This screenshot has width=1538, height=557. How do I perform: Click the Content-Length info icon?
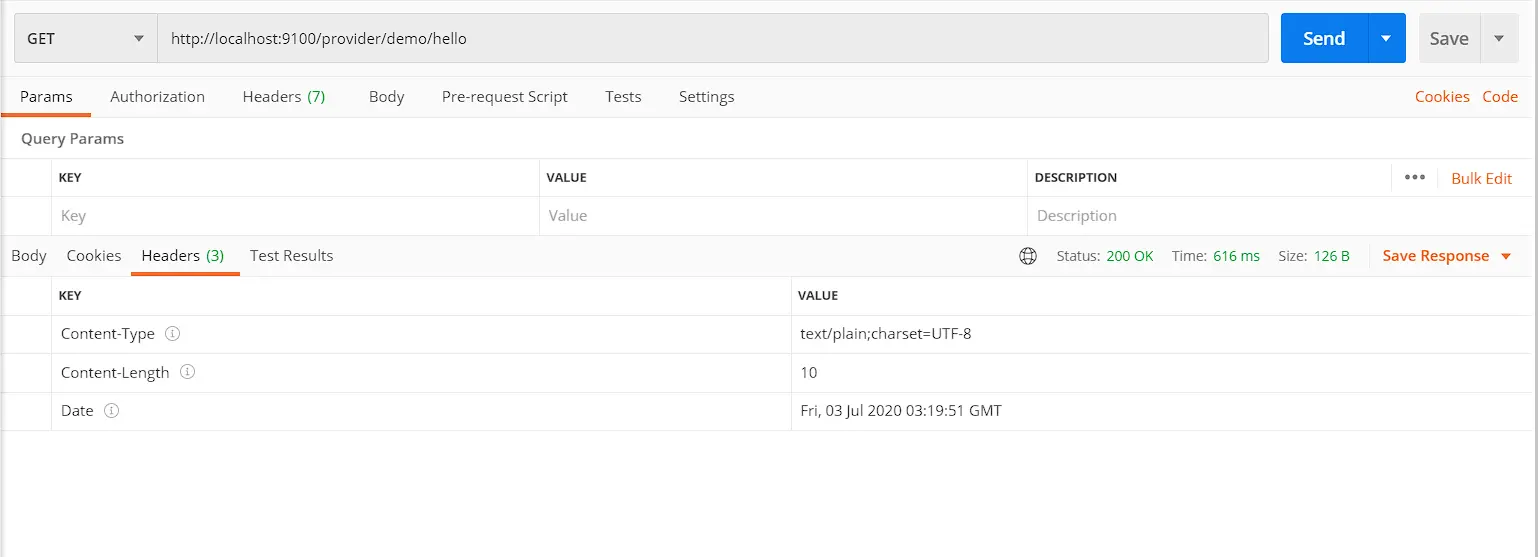(x=187, y=372)
